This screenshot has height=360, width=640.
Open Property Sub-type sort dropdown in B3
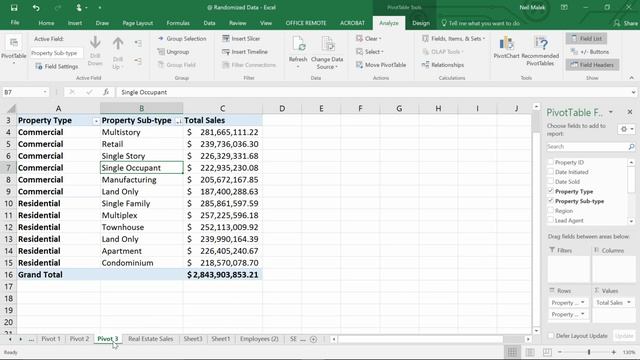click(x=178, y=121)
